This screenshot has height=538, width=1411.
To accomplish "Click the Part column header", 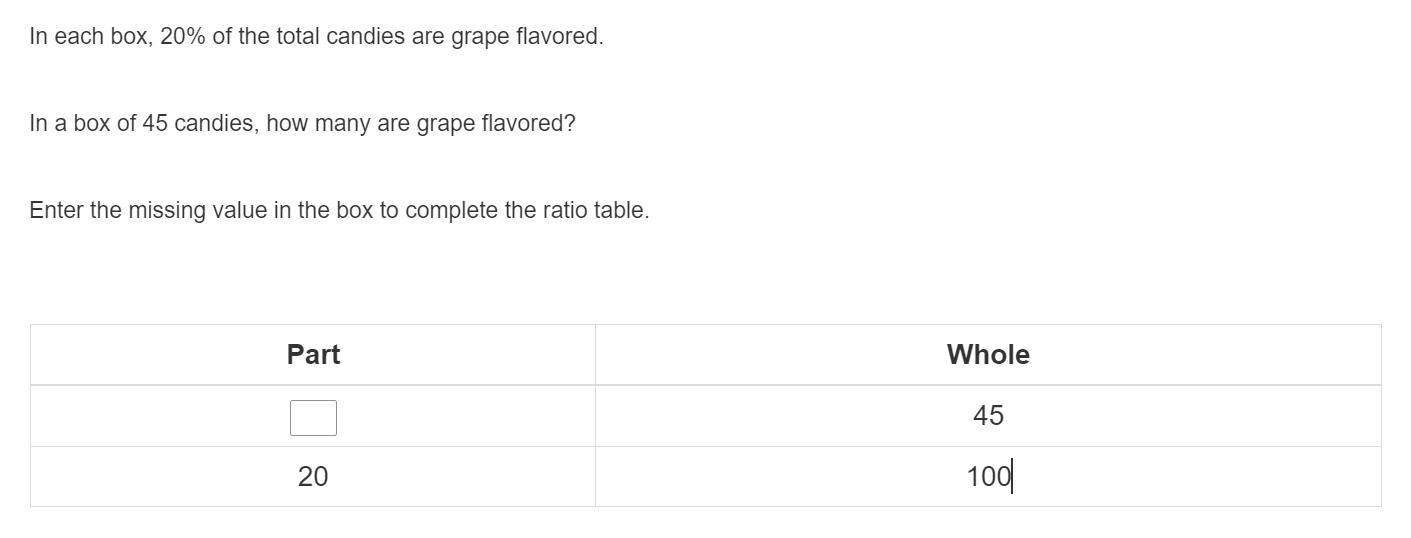I will 313,354.
